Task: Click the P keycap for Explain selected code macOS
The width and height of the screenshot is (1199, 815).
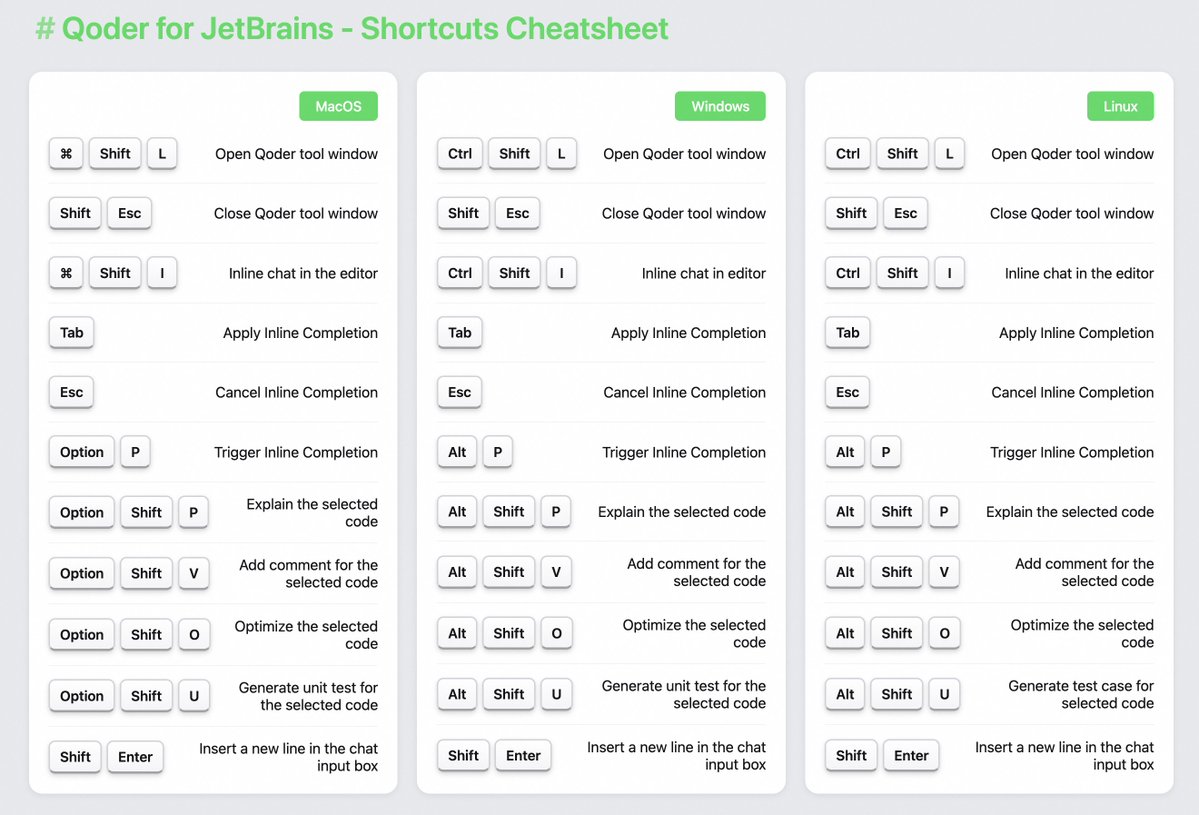Action: pos(194,512)
